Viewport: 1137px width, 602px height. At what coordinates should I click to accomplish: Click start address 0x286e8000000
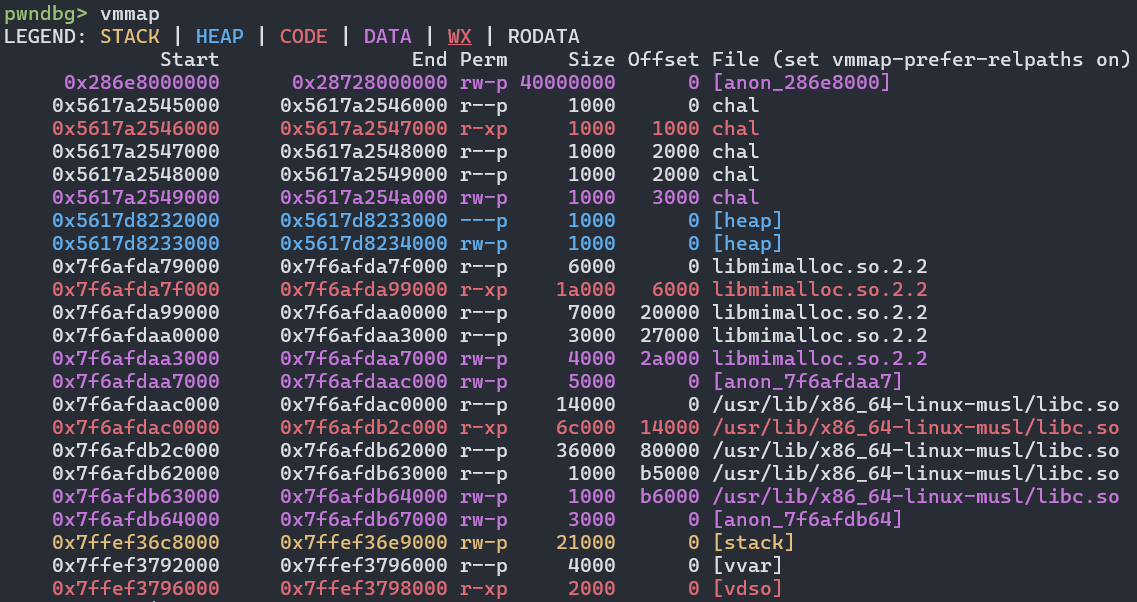(x=141, y=82)
